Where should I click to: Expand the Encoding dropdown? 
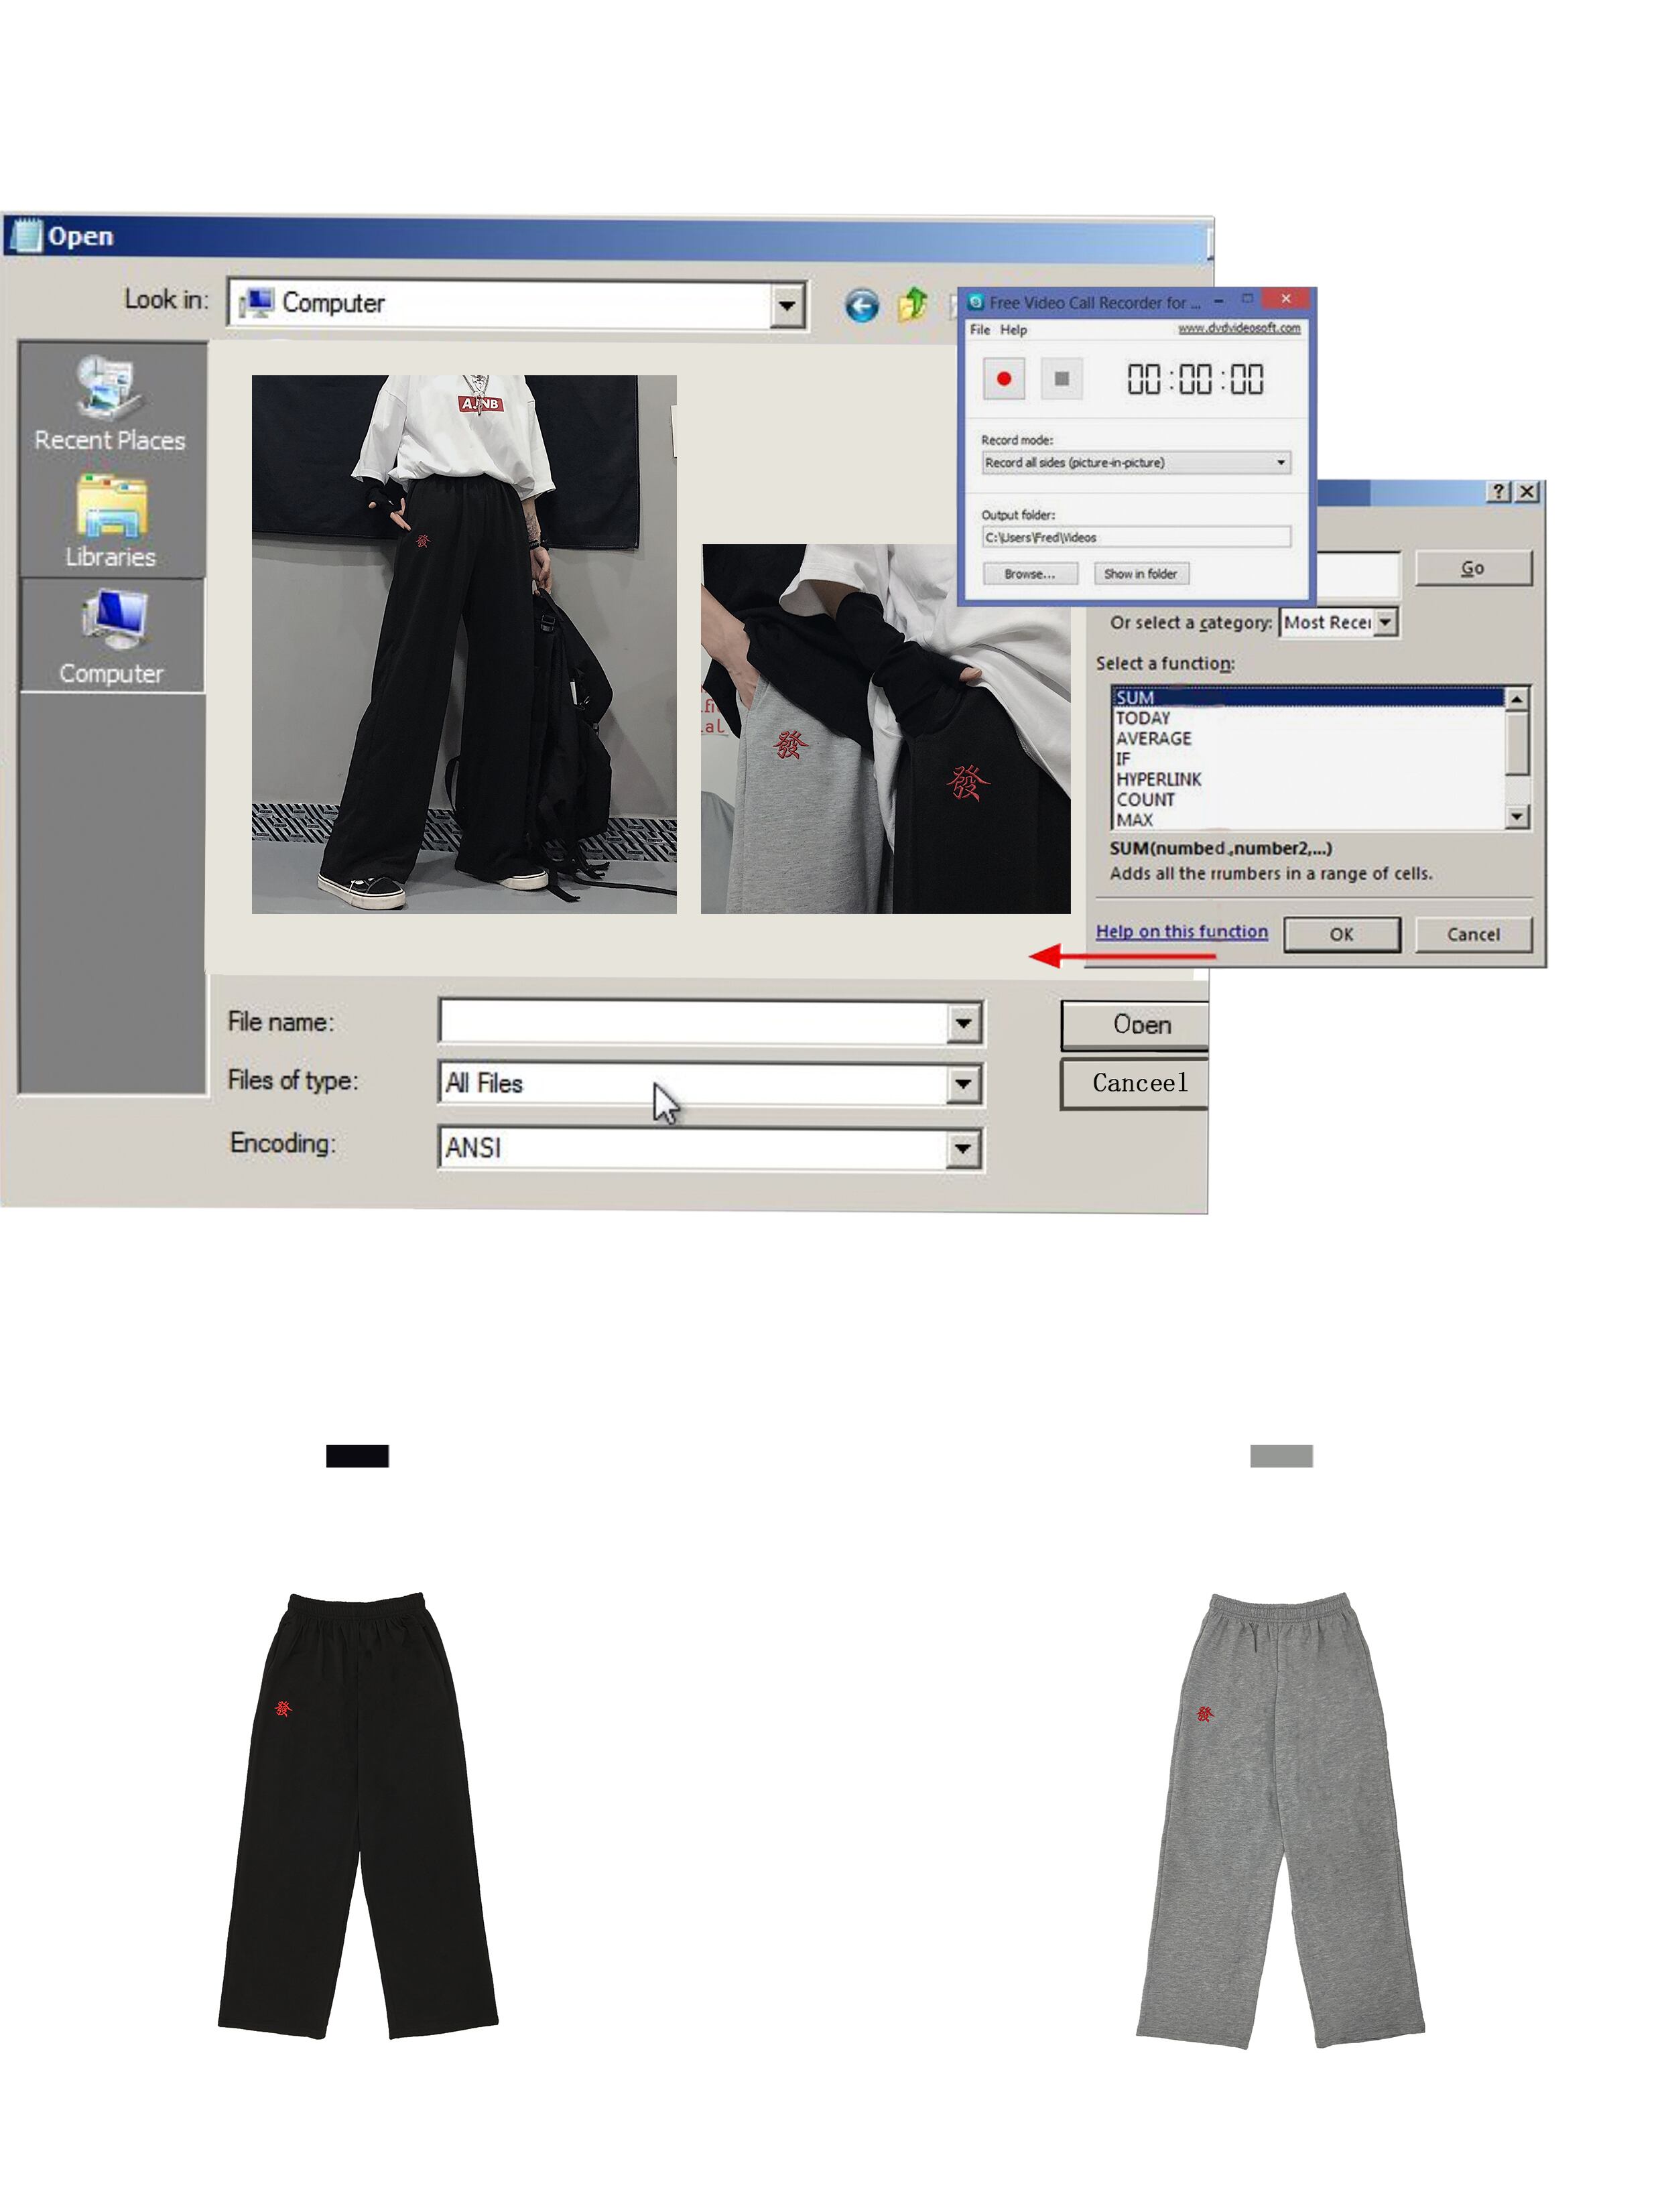click(x=962, y=1148)
